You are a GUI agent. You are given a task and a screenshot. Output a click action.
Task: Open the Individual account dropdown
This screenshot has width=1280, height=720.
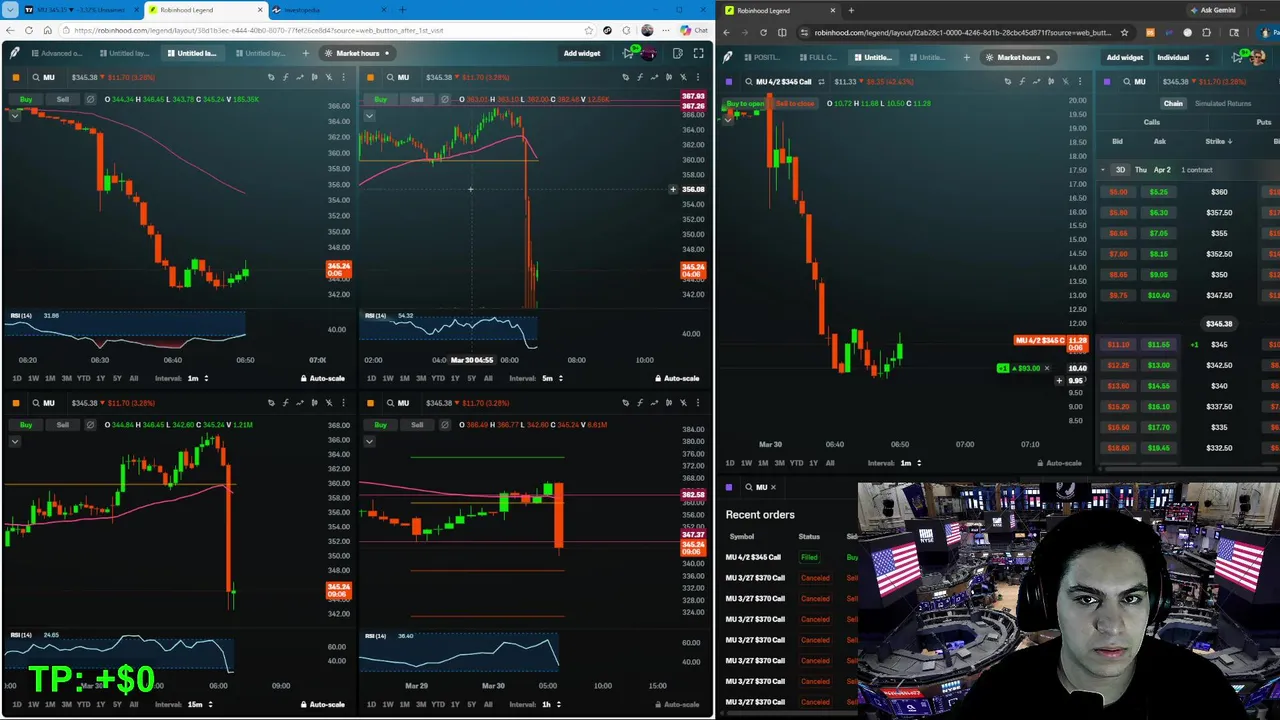coord(1183,57)
